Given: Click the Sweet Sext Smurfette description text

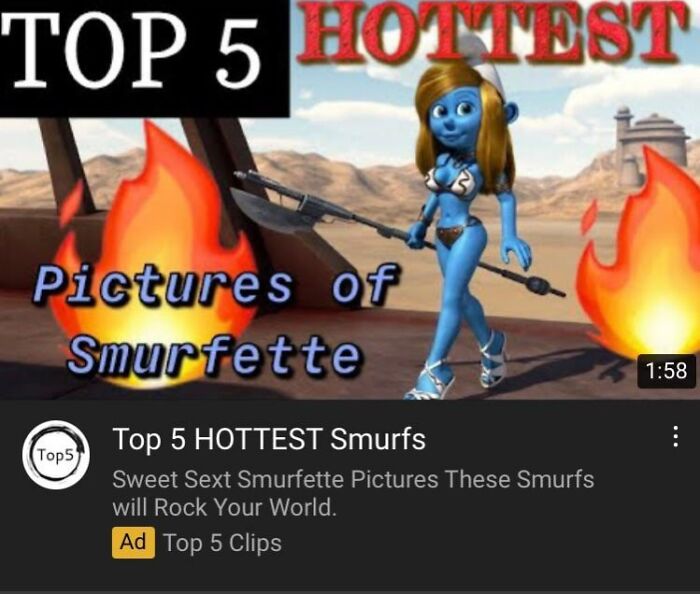Looking at the screenshot, I should point(353,479).
